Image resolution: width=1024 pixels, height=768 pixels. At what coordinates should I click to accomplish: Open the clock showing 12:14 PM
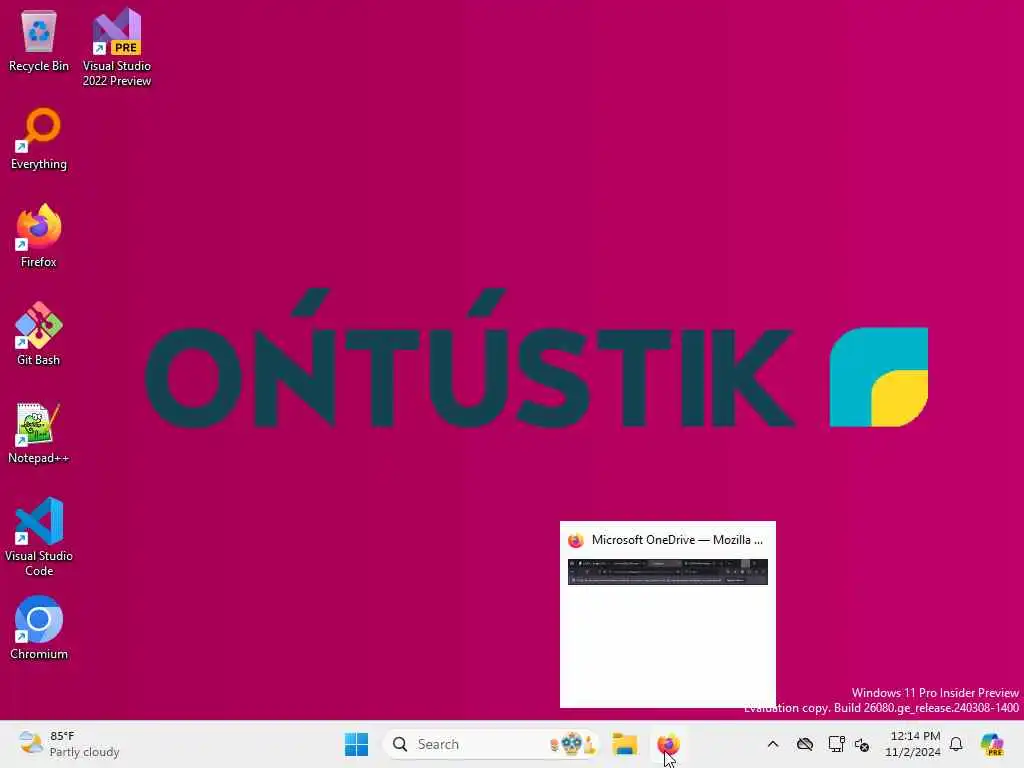coord(912,744)
